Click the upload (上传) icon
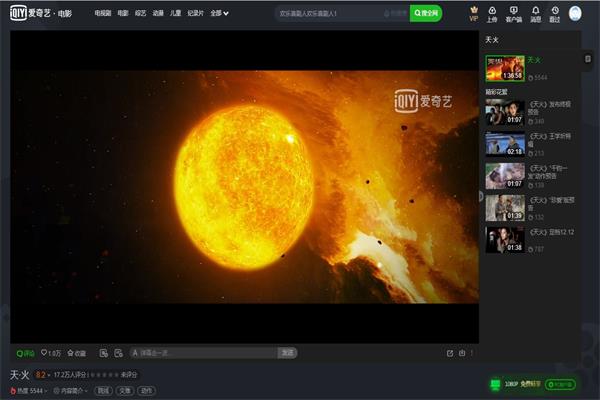This screenshot has height=400, width=600. 491,13
